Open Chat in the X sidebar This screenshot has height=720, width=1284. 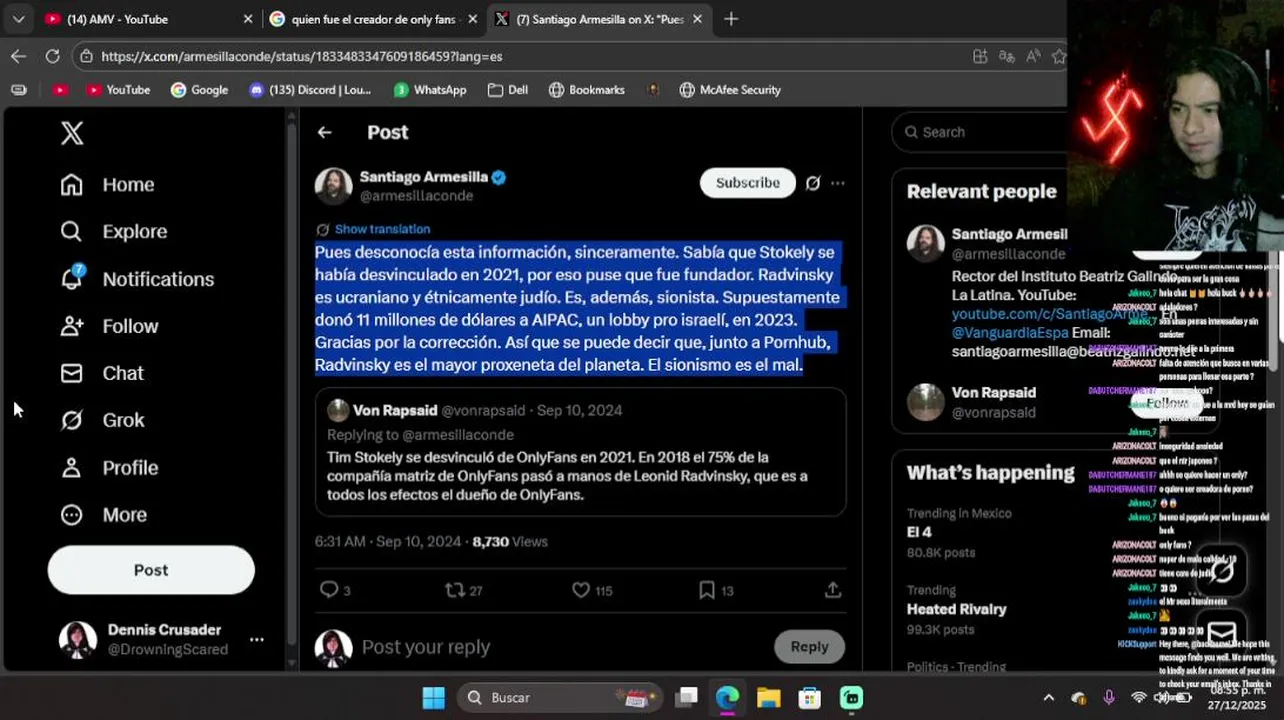coord(102,373)
